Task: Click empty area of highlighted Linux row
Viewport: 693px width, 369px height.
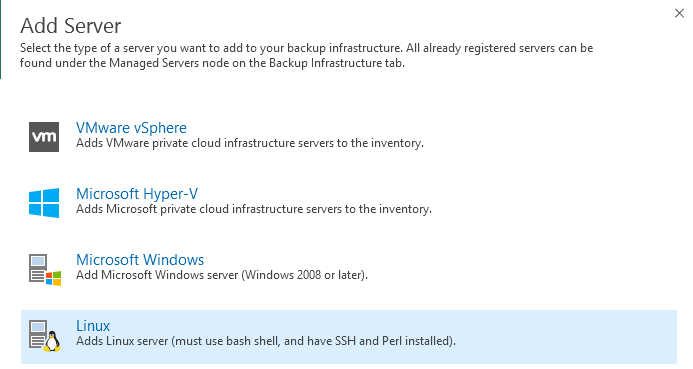Action: tap(566, 337)
